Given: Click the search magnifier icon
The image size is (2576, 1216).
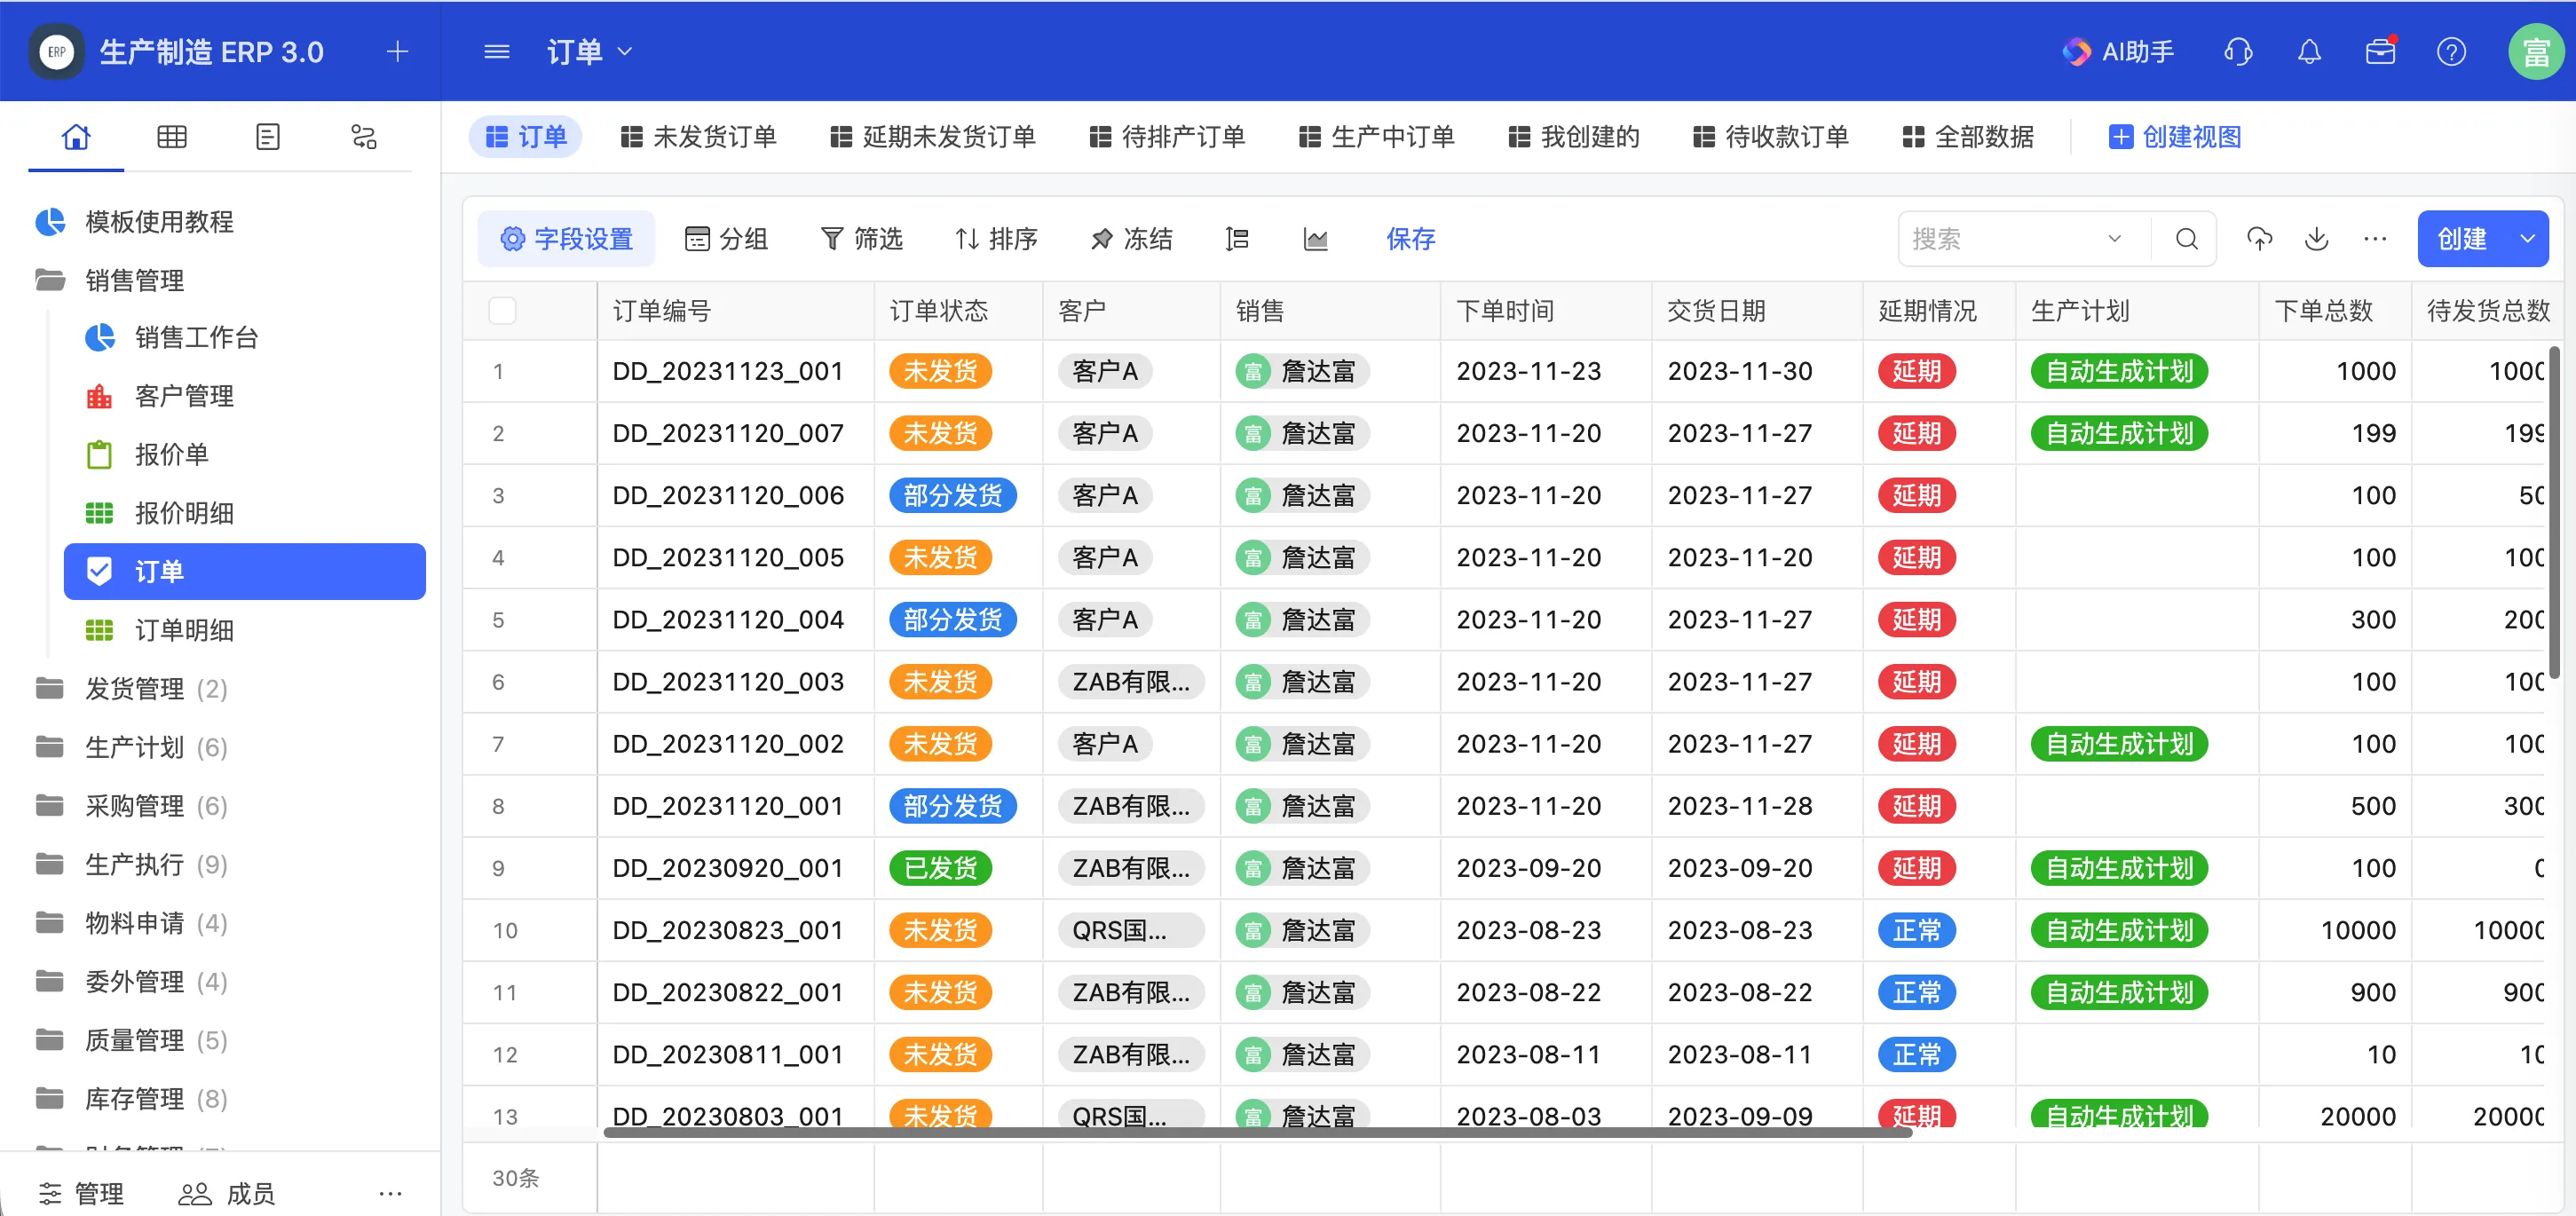Looking at the screenshot, I should point(2187,239).
